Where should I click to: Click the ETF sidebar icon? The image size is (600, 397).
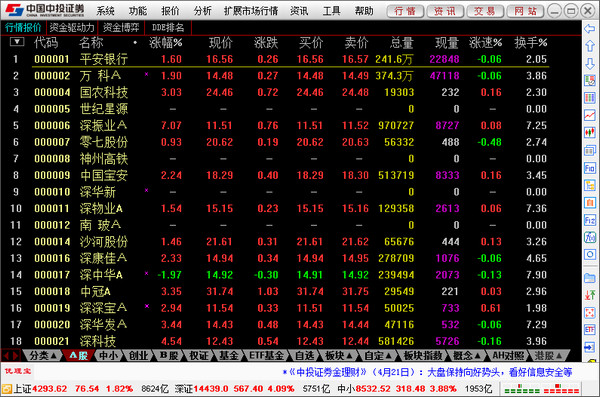pos(590,330)
